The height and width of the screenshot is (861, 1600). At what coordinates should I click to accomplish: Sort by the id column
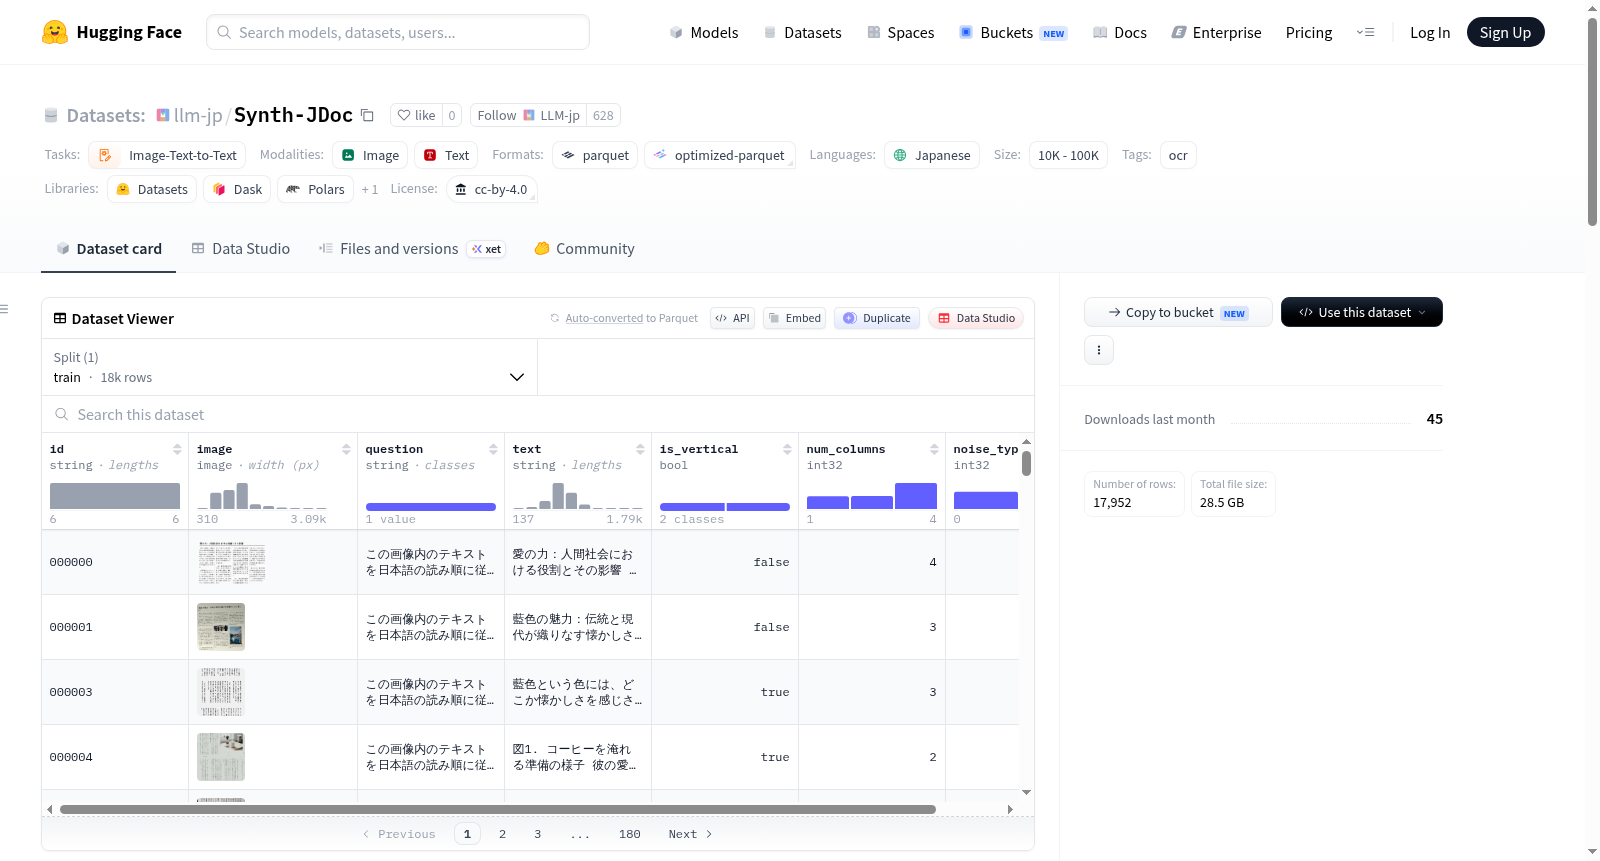click(x=177, y=449)
